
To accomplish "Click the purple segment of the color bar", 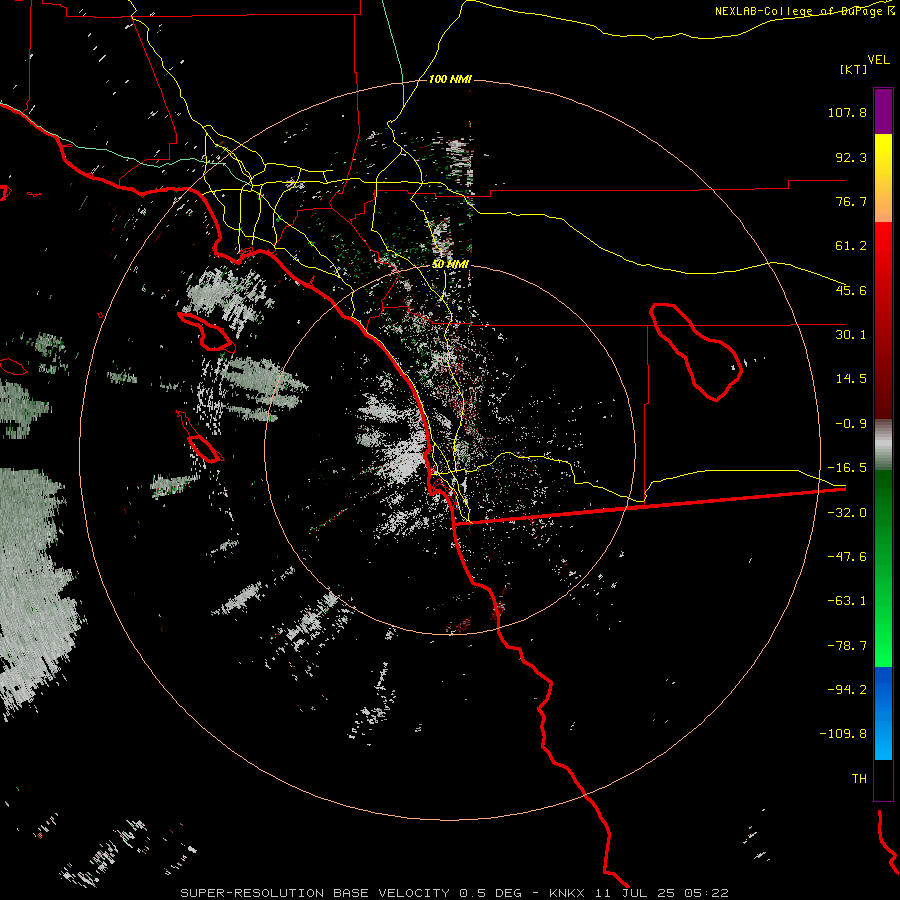I will point(883,111).
